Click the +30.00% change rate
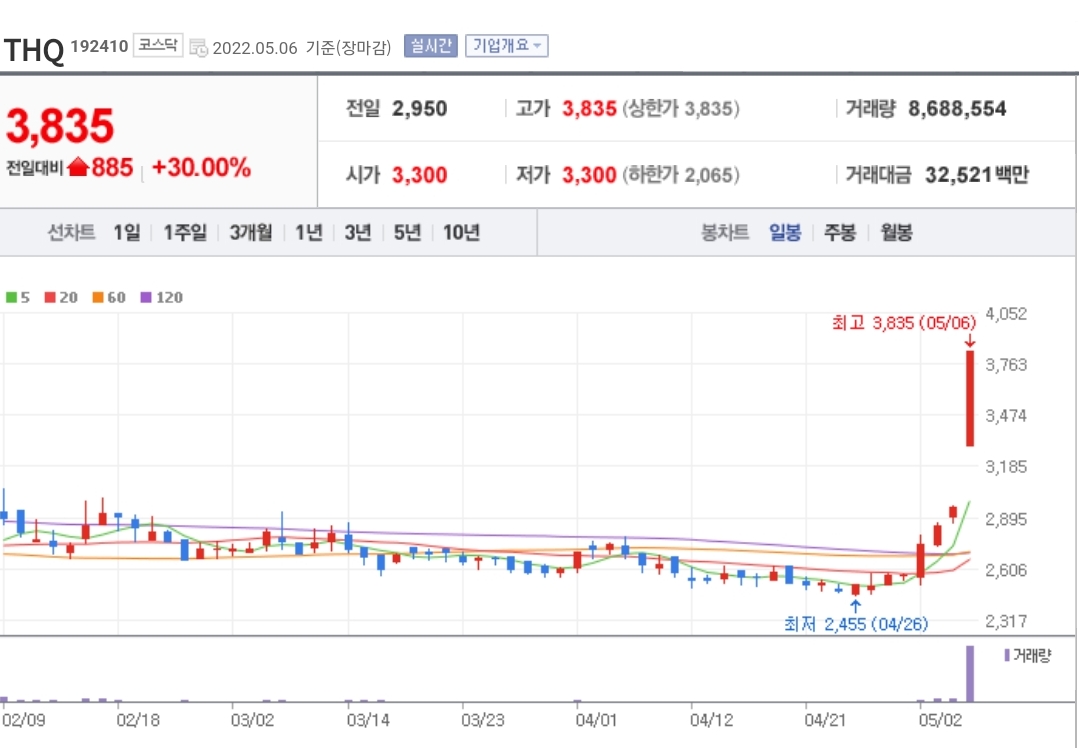 click(x=201, y=167)
